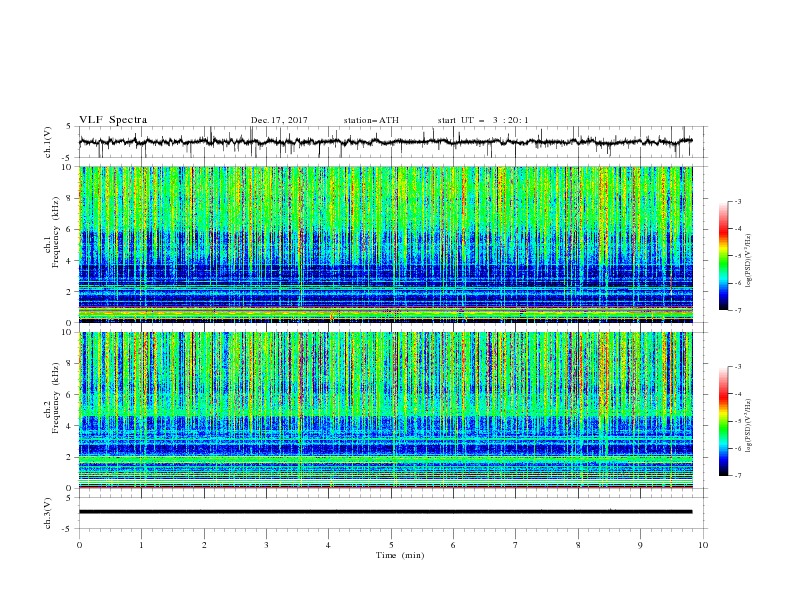
Task: Click the "start UT = 3 : 20: 1" label
Action: (483, 120)
